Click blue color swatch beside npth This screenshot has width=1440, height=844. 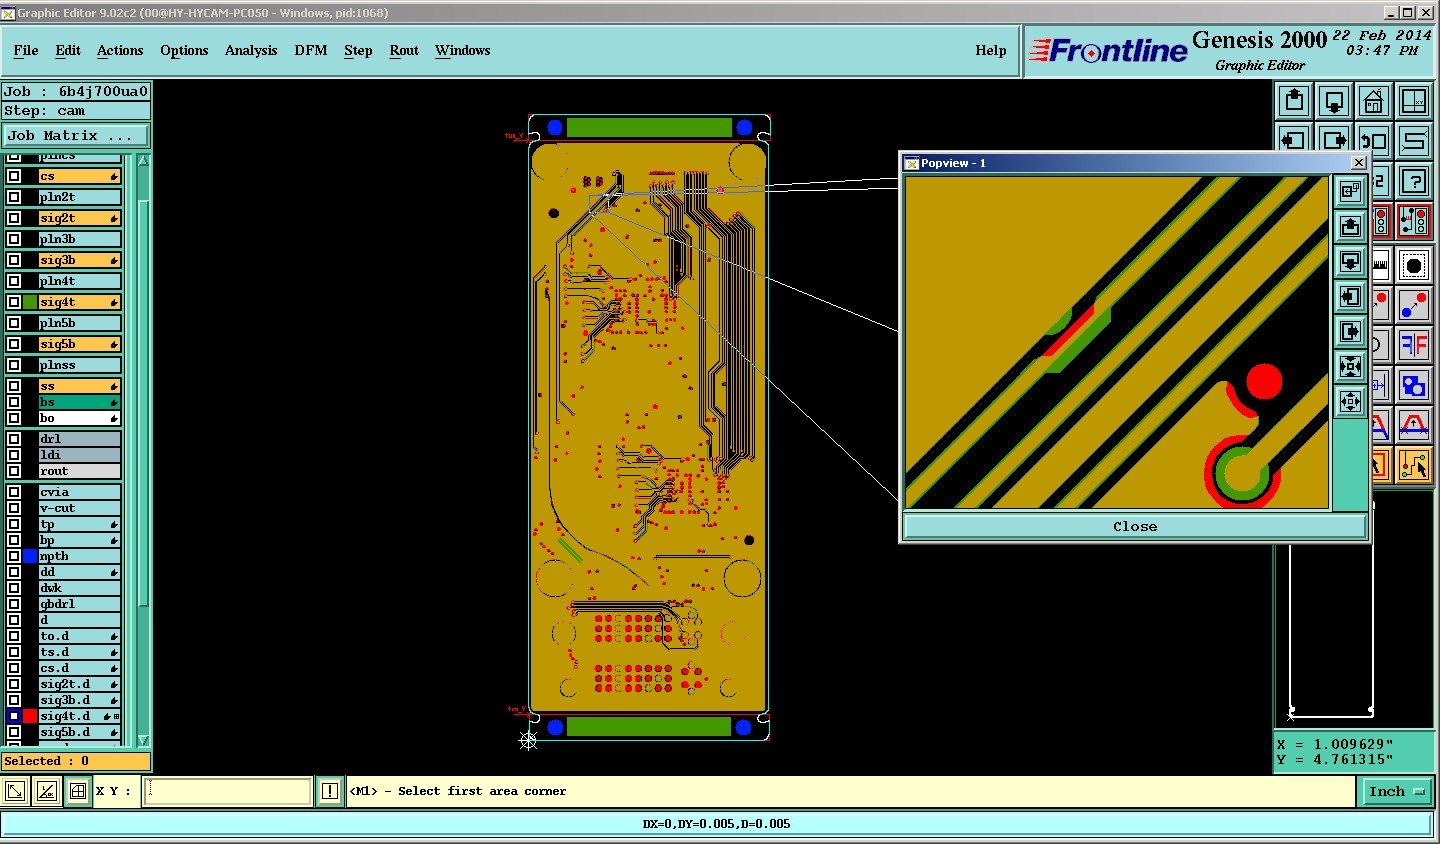(30, 556)
